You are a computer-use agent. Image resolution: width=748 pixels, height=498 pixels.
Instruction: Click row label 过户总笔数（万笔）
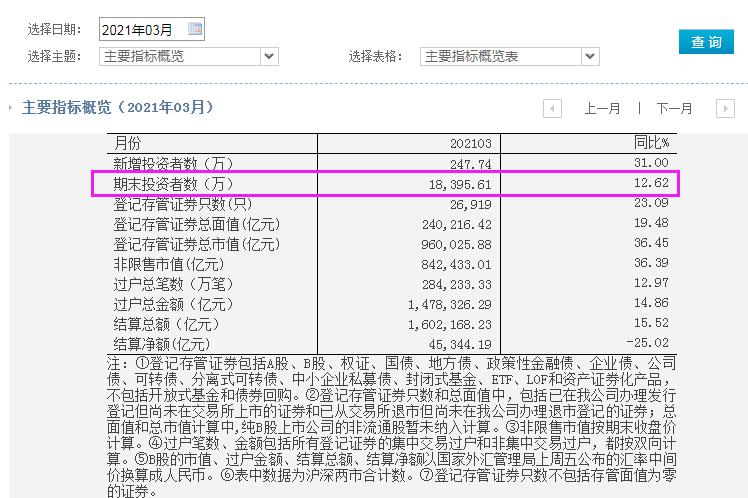[x=173, y=284]
